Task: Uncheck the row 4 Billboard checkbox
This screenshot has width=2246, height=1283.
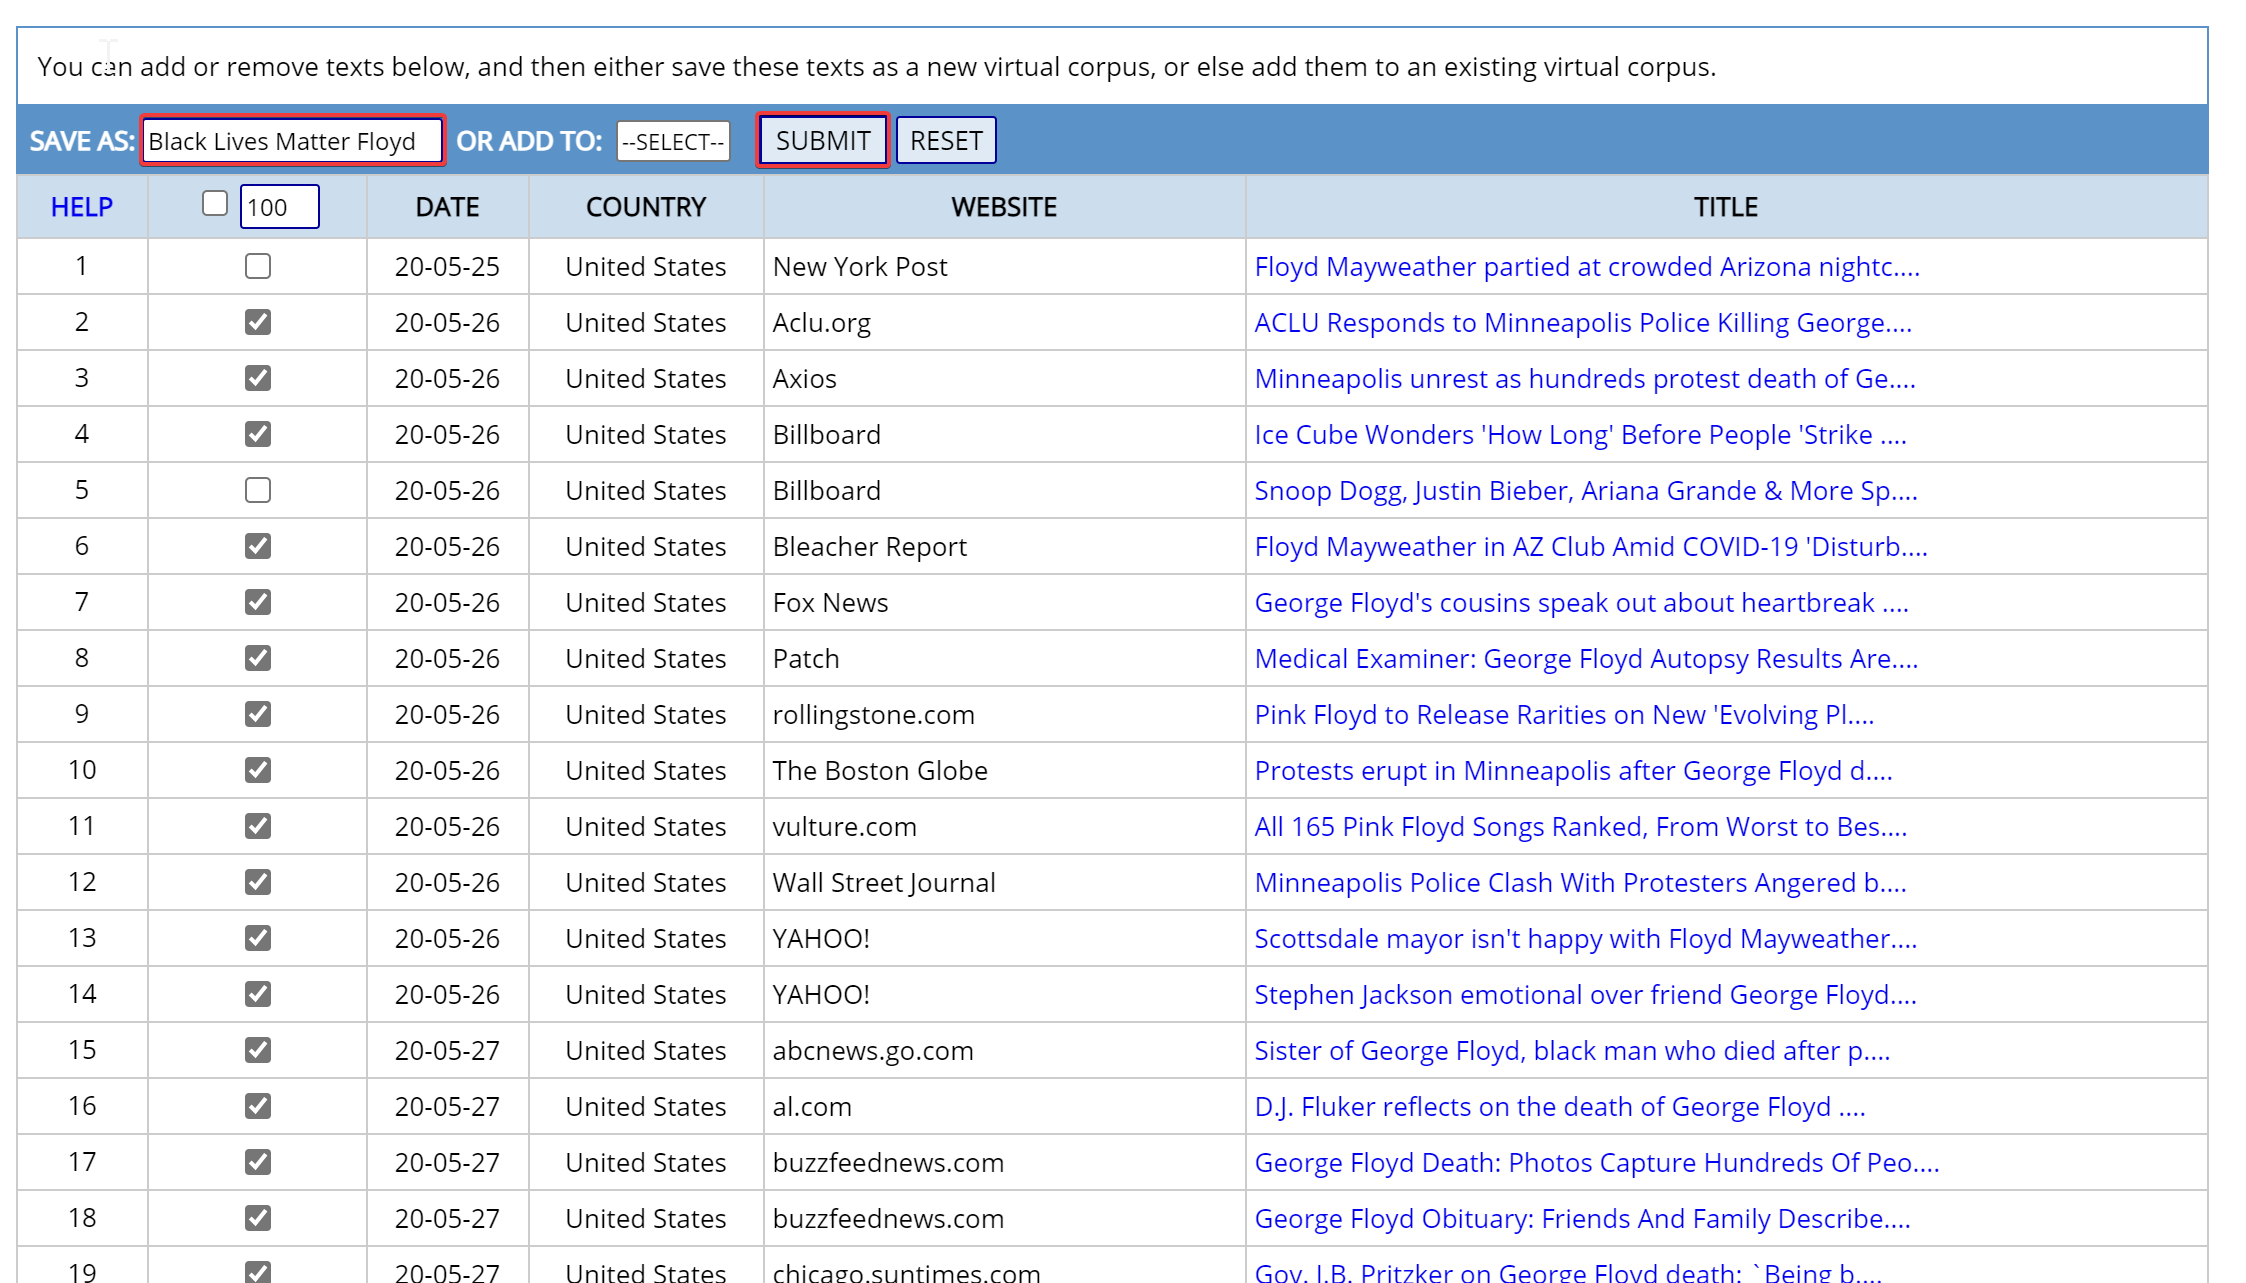Action: coord(258,434)
